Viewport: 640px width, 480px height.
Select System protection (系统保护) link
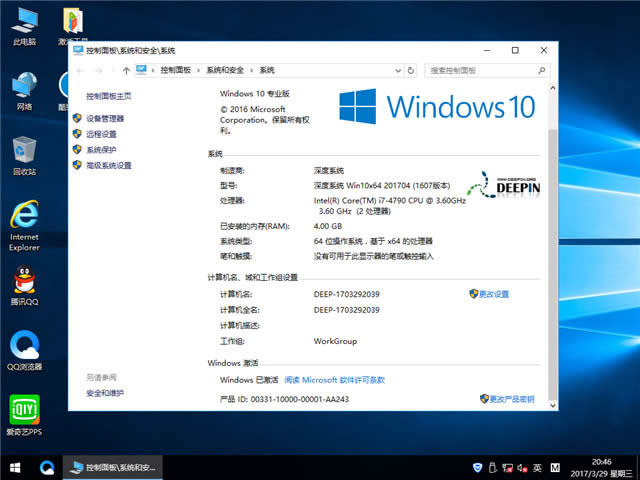point(100,150)
